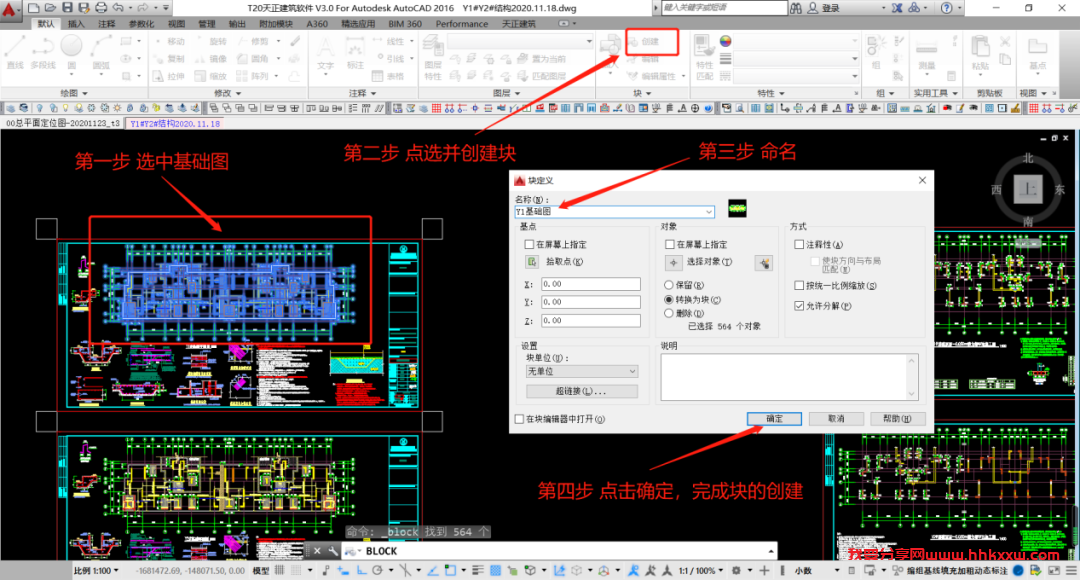Open Quick Select icon beside 选择对象
This screenshot has height=580, width=1080.
pyautogui.click(x=763, y=262)
